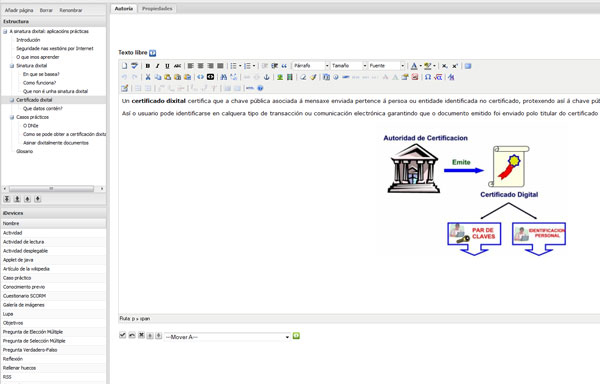This screenshot has height=384, width=600.
Task: Open the Párrafo format dropdown
Action: click(x=311, y=66)
